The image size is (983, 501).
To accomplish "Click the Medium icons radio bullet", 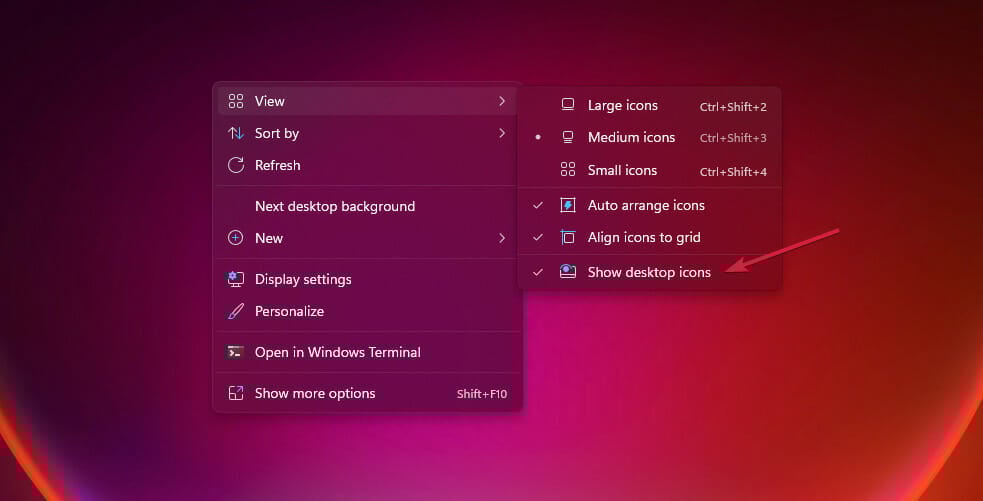I will pyautogui.click(x=538, y=137).
